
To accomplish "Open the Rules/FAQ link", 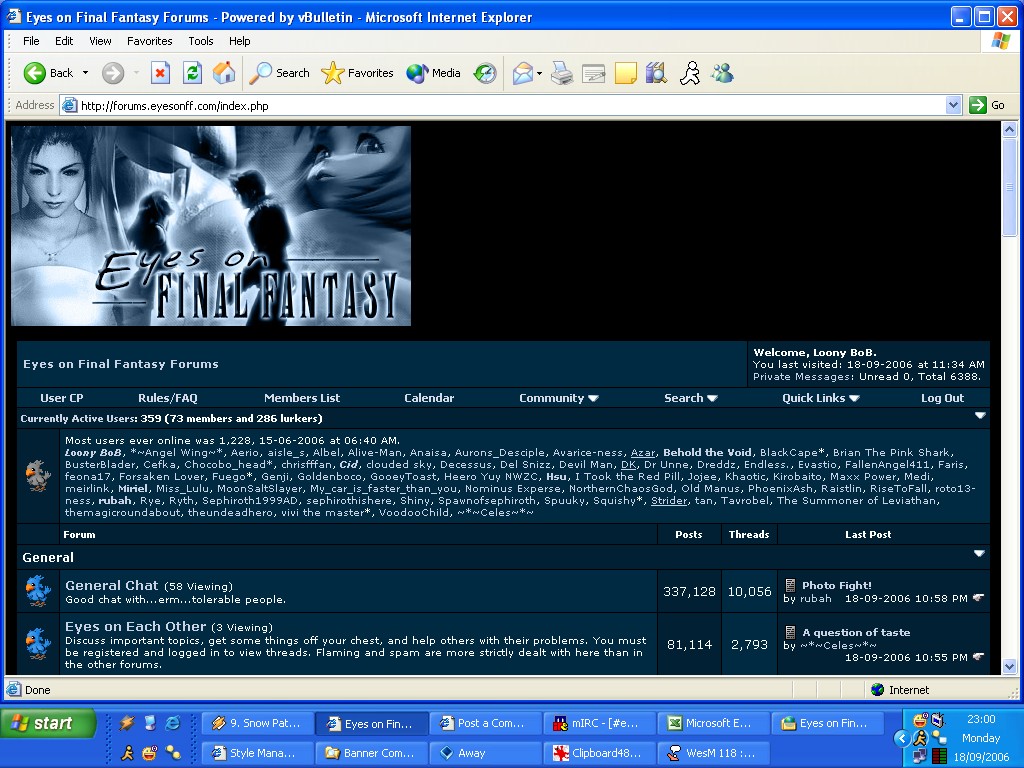I will click(x=168, y=398).
